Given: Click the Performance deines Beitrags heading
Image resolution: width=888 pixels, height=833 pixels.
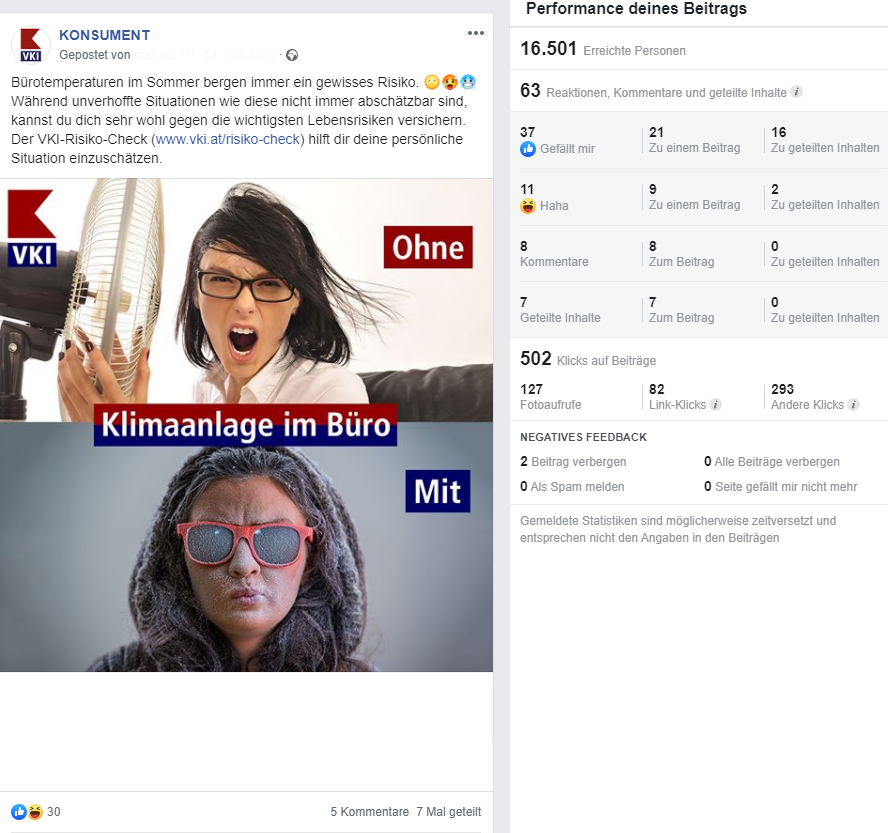Looking at the screenshot, I should click(637, 8).
